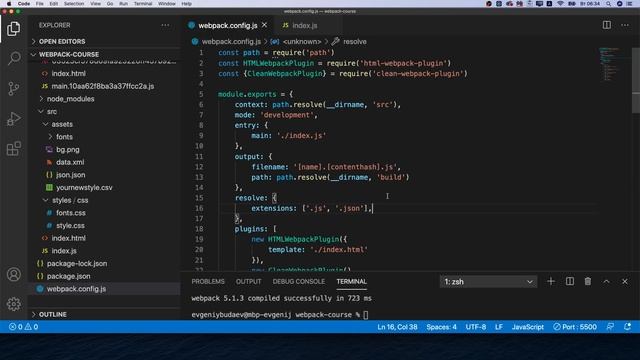Close the terminal panel

pyautogui.click(x=624, y=281)
